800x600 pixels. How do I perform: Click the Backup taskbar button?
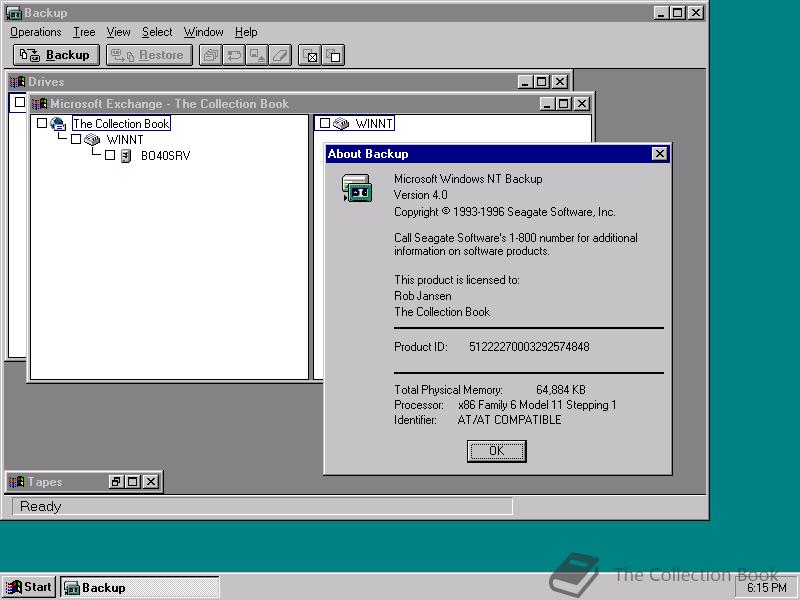[x=140, y=587]
